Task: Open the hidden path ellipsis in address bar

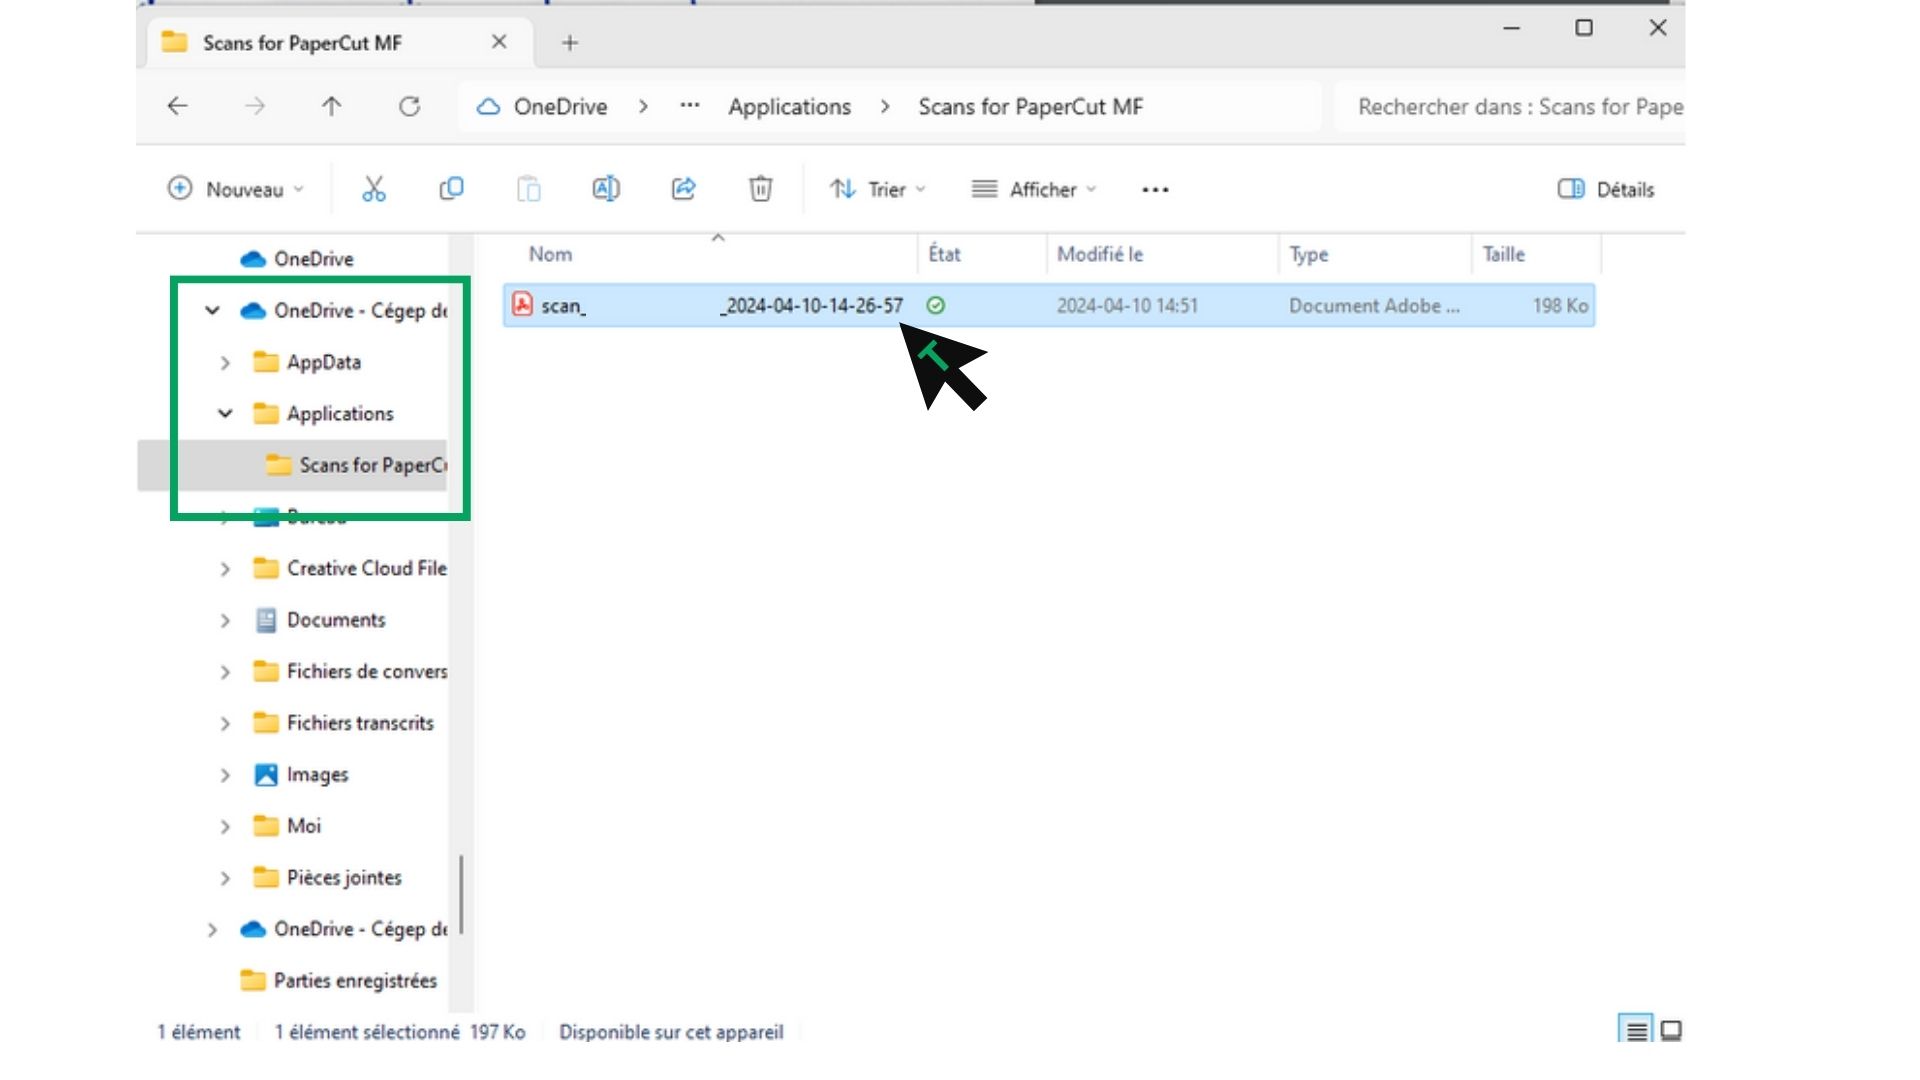Action: pyautogui.click(x=690, y=105)
